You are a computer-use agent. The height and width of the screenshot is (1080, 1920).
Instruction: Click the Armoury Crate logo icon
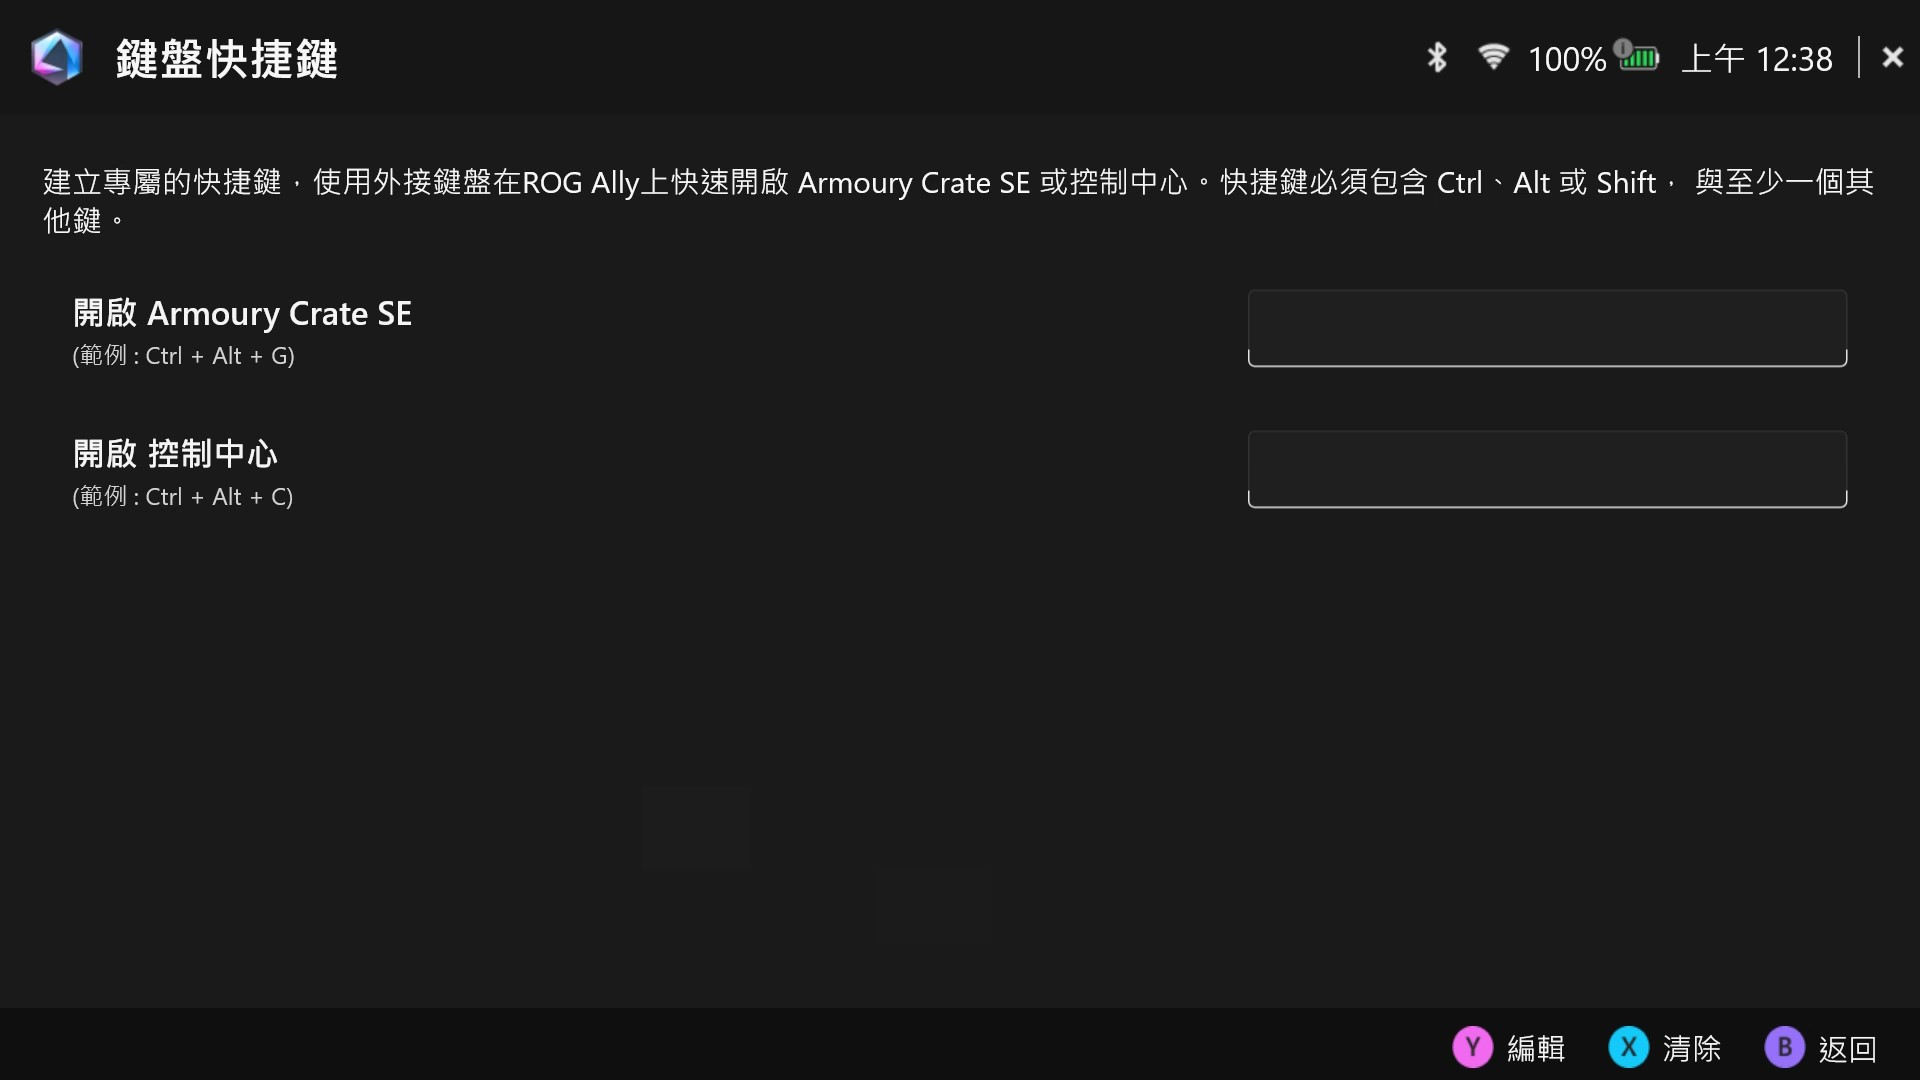click(56, 58)
